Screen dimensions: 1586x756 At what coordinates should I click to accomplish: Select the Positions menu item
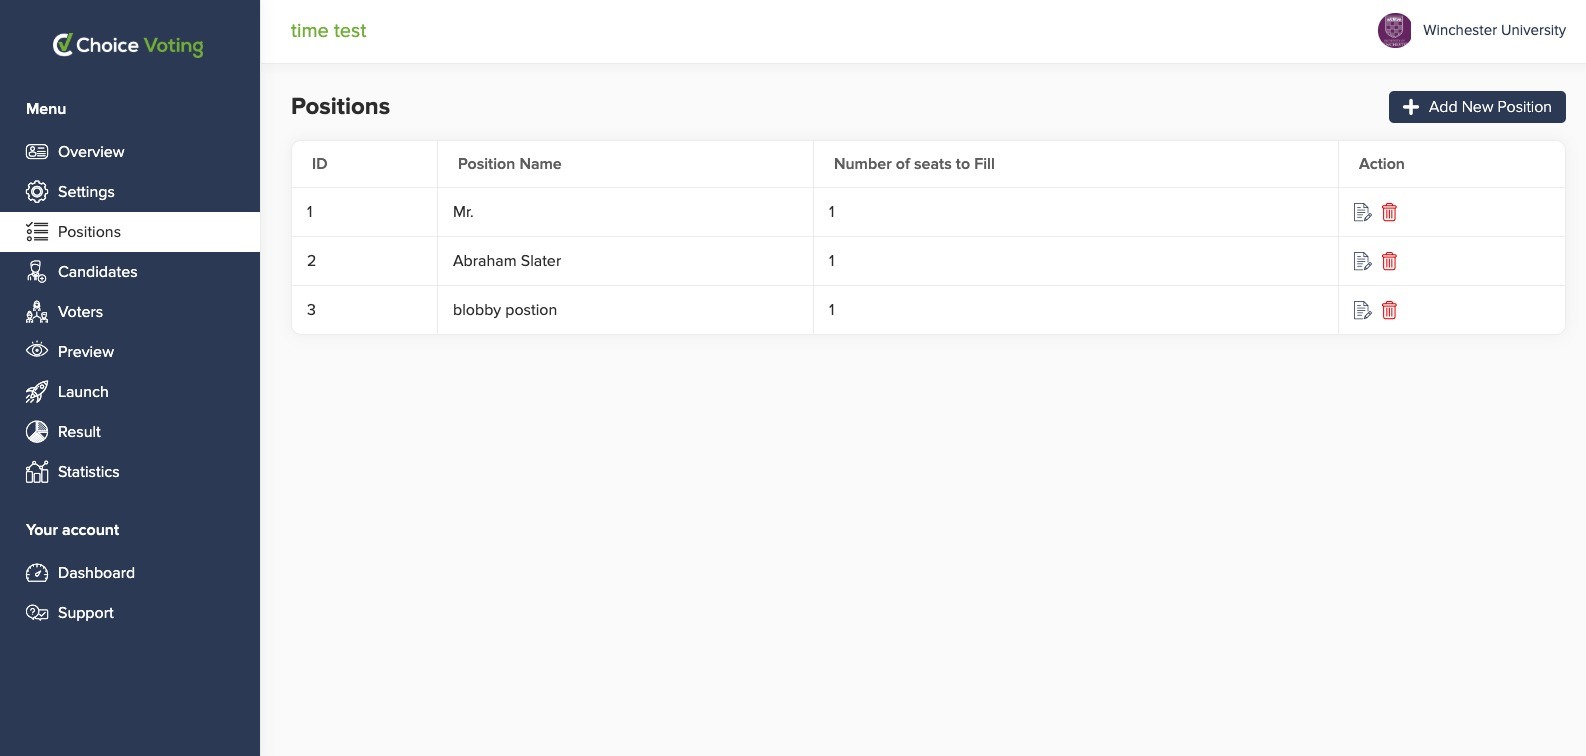click(x=130, y=232)
